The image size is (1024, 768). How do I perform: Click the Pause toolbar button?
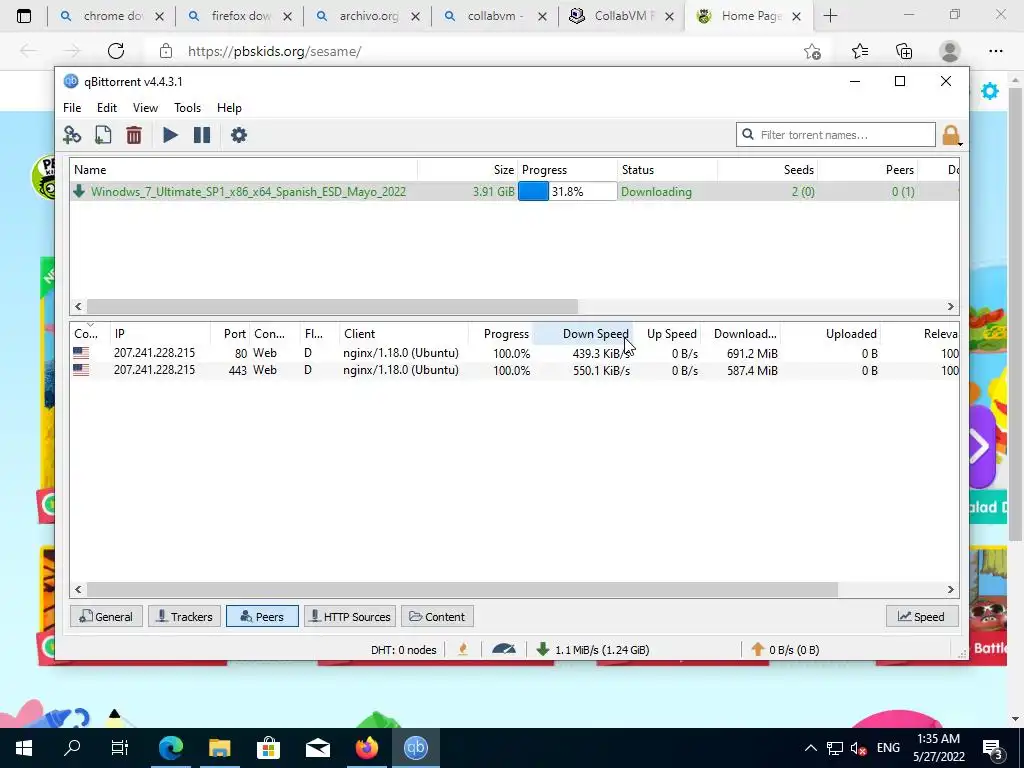coord(202,135)
